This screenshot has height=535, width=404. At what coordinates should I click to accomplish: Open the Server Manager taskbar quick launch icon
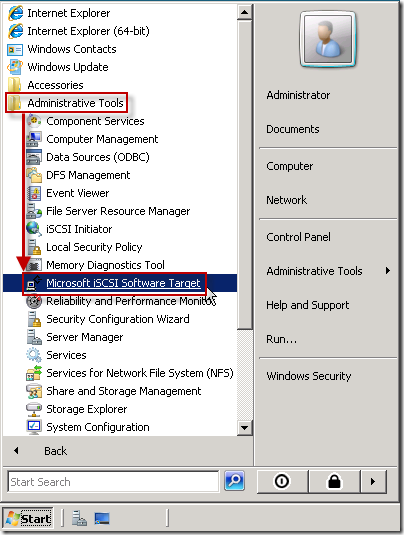(79, 518)
